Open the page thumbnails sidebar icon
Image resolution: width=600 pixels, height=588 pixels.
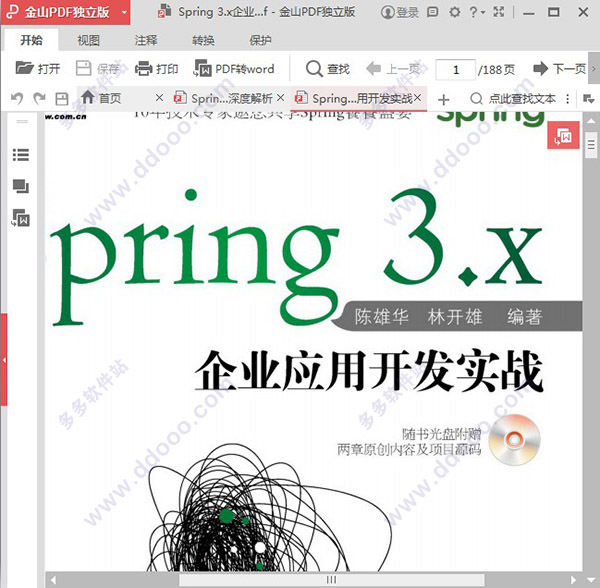[x=21, y=186]
